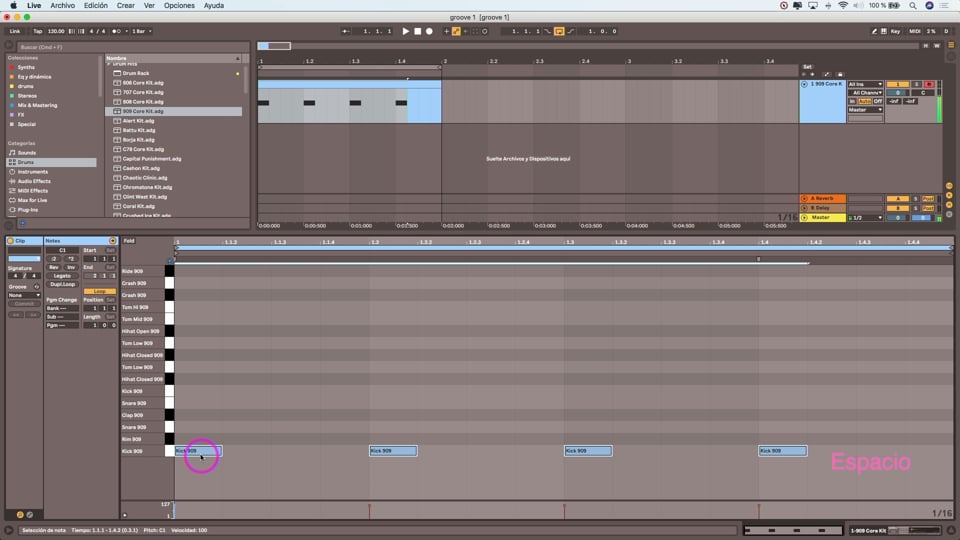
Task: Open the All Channels input dropdown
Action: click(865, 93)
